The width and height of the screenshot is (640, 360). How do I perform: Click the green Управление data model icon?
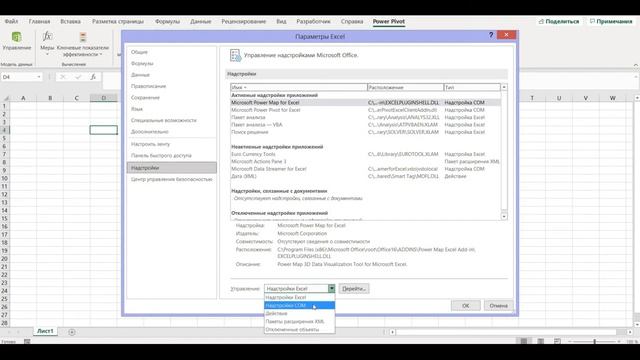tap(16, 37)
